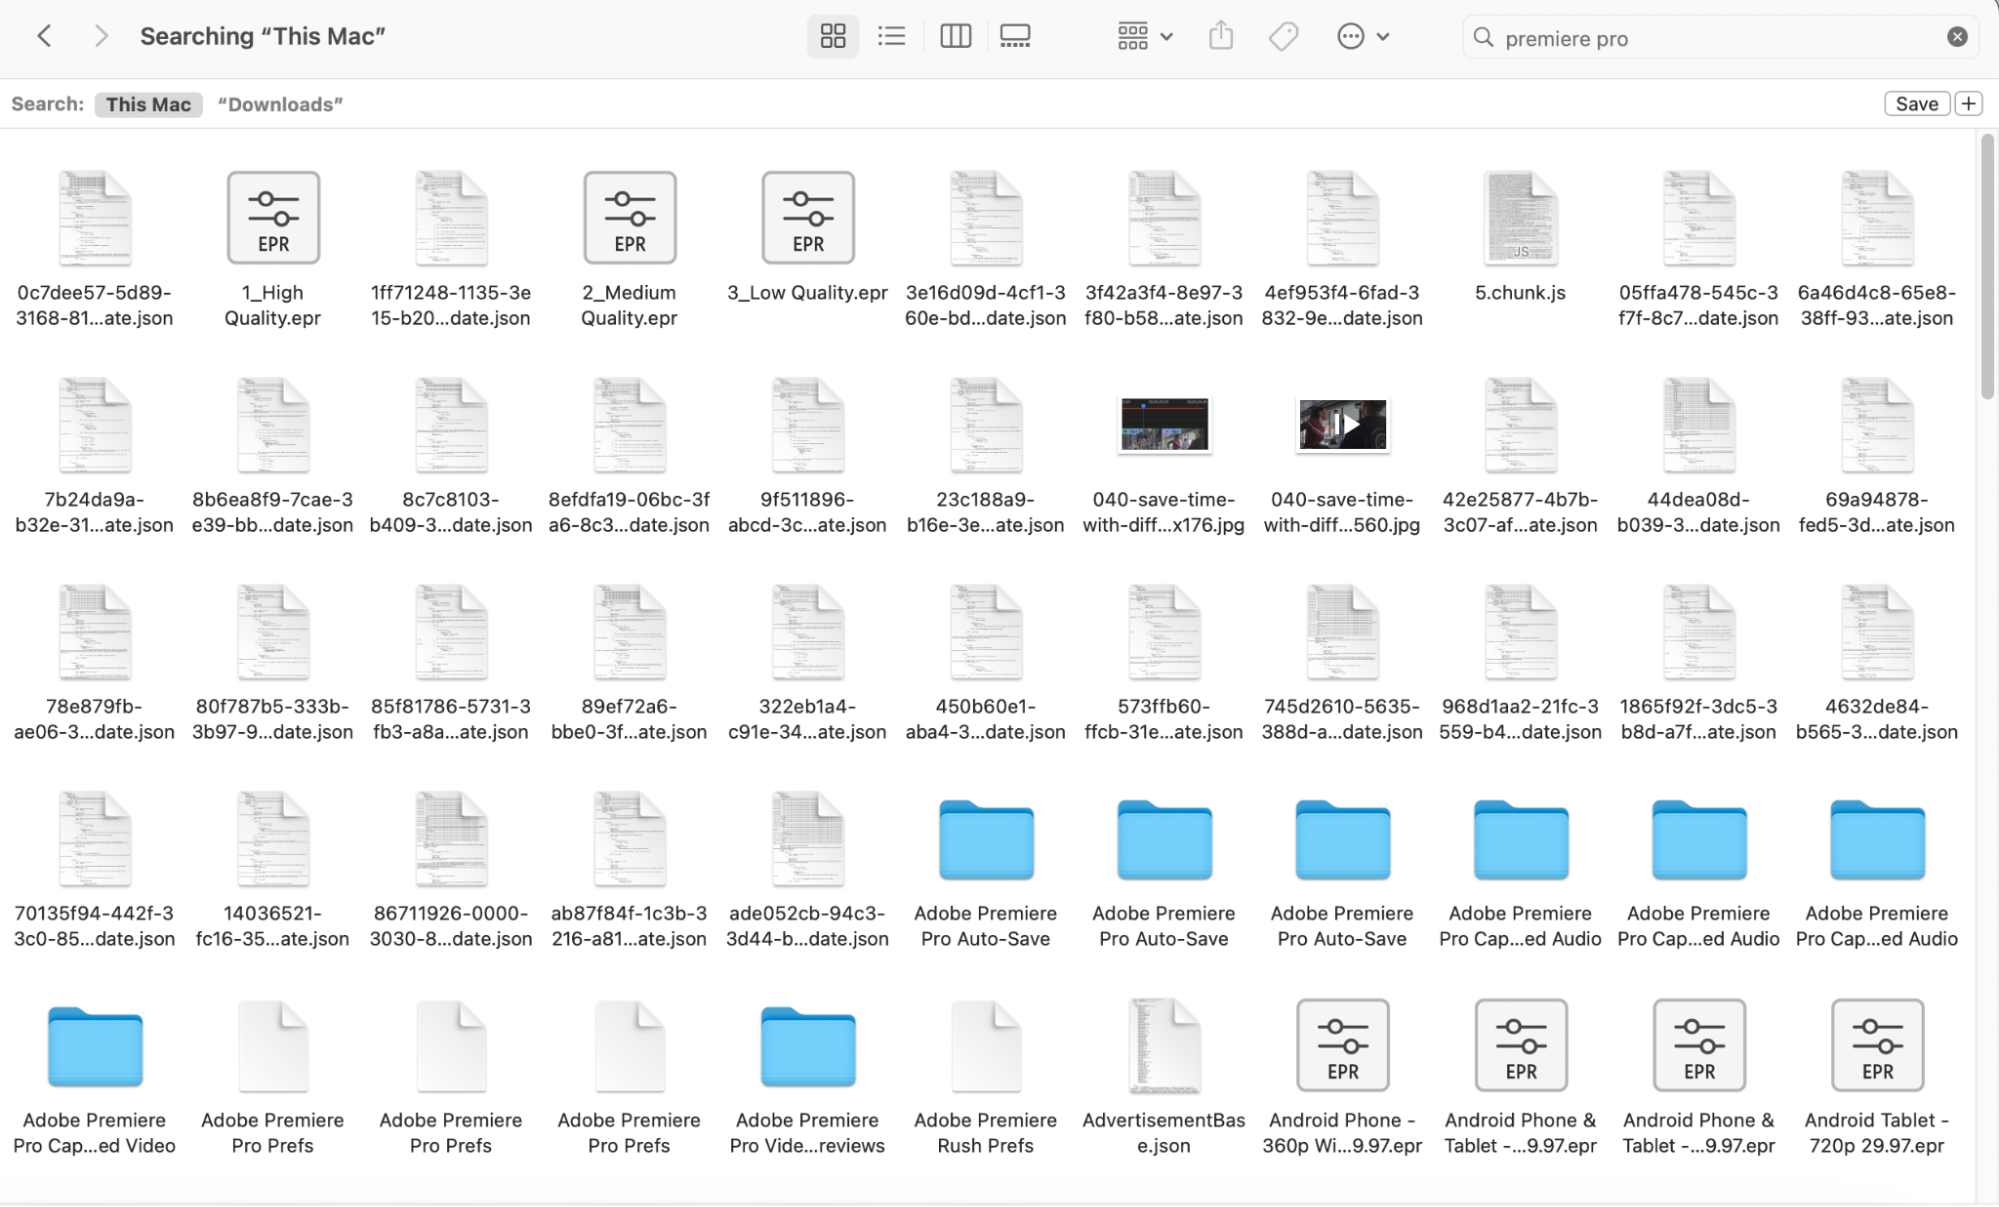Select 745d2610-5635 json file
The width and height of the screenshot is (1999, 1207).
1342,632
